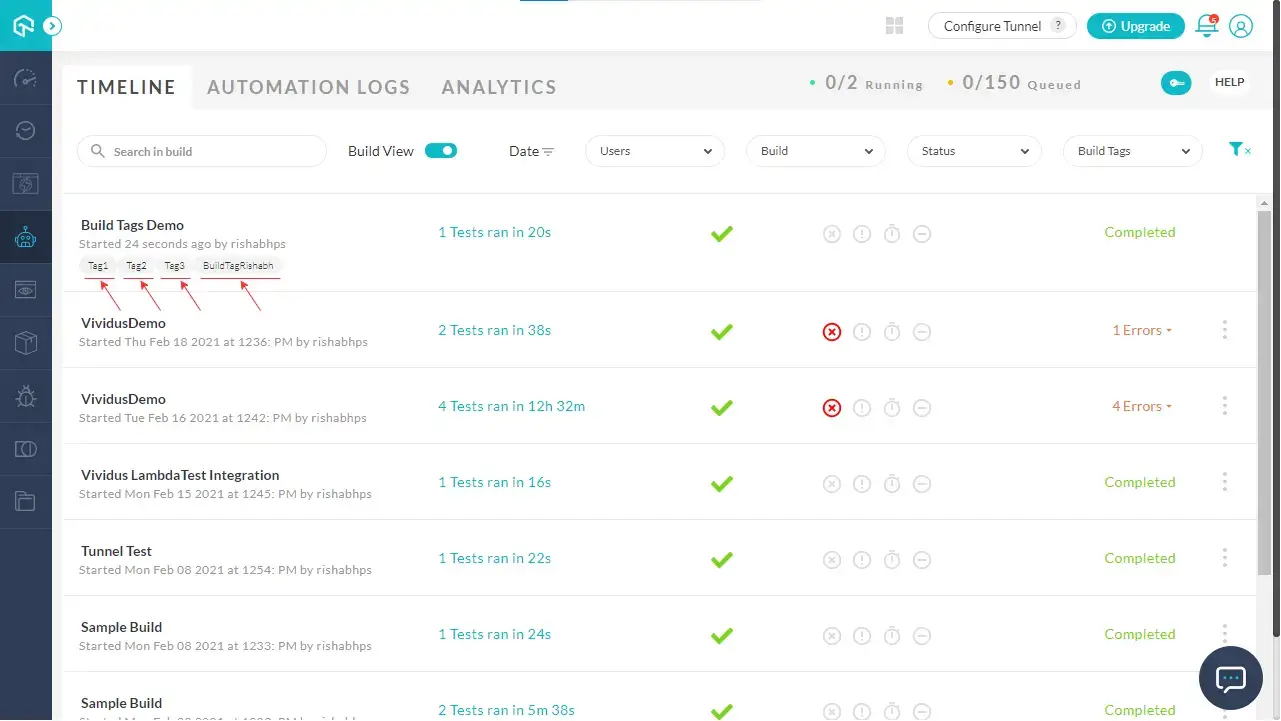
Task: Open the Users filter dropdown
Action: (x=655, y=151)
